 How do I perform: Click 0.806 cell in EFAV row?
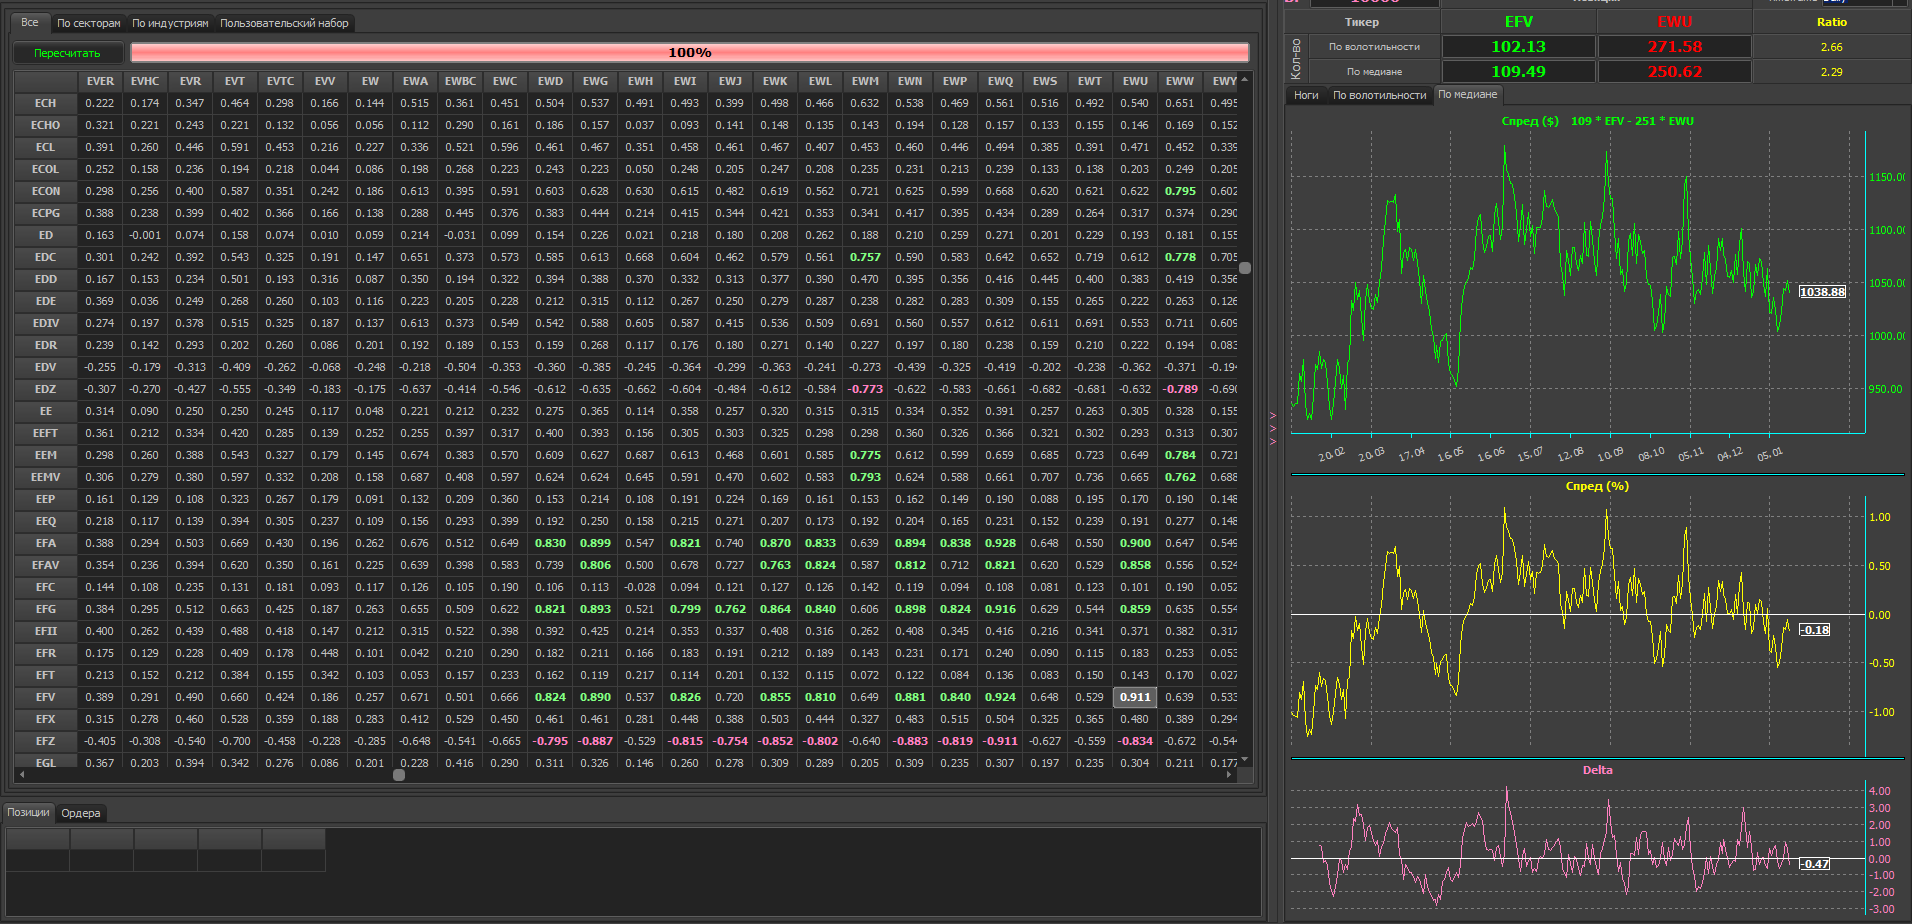tap(595, 565)
